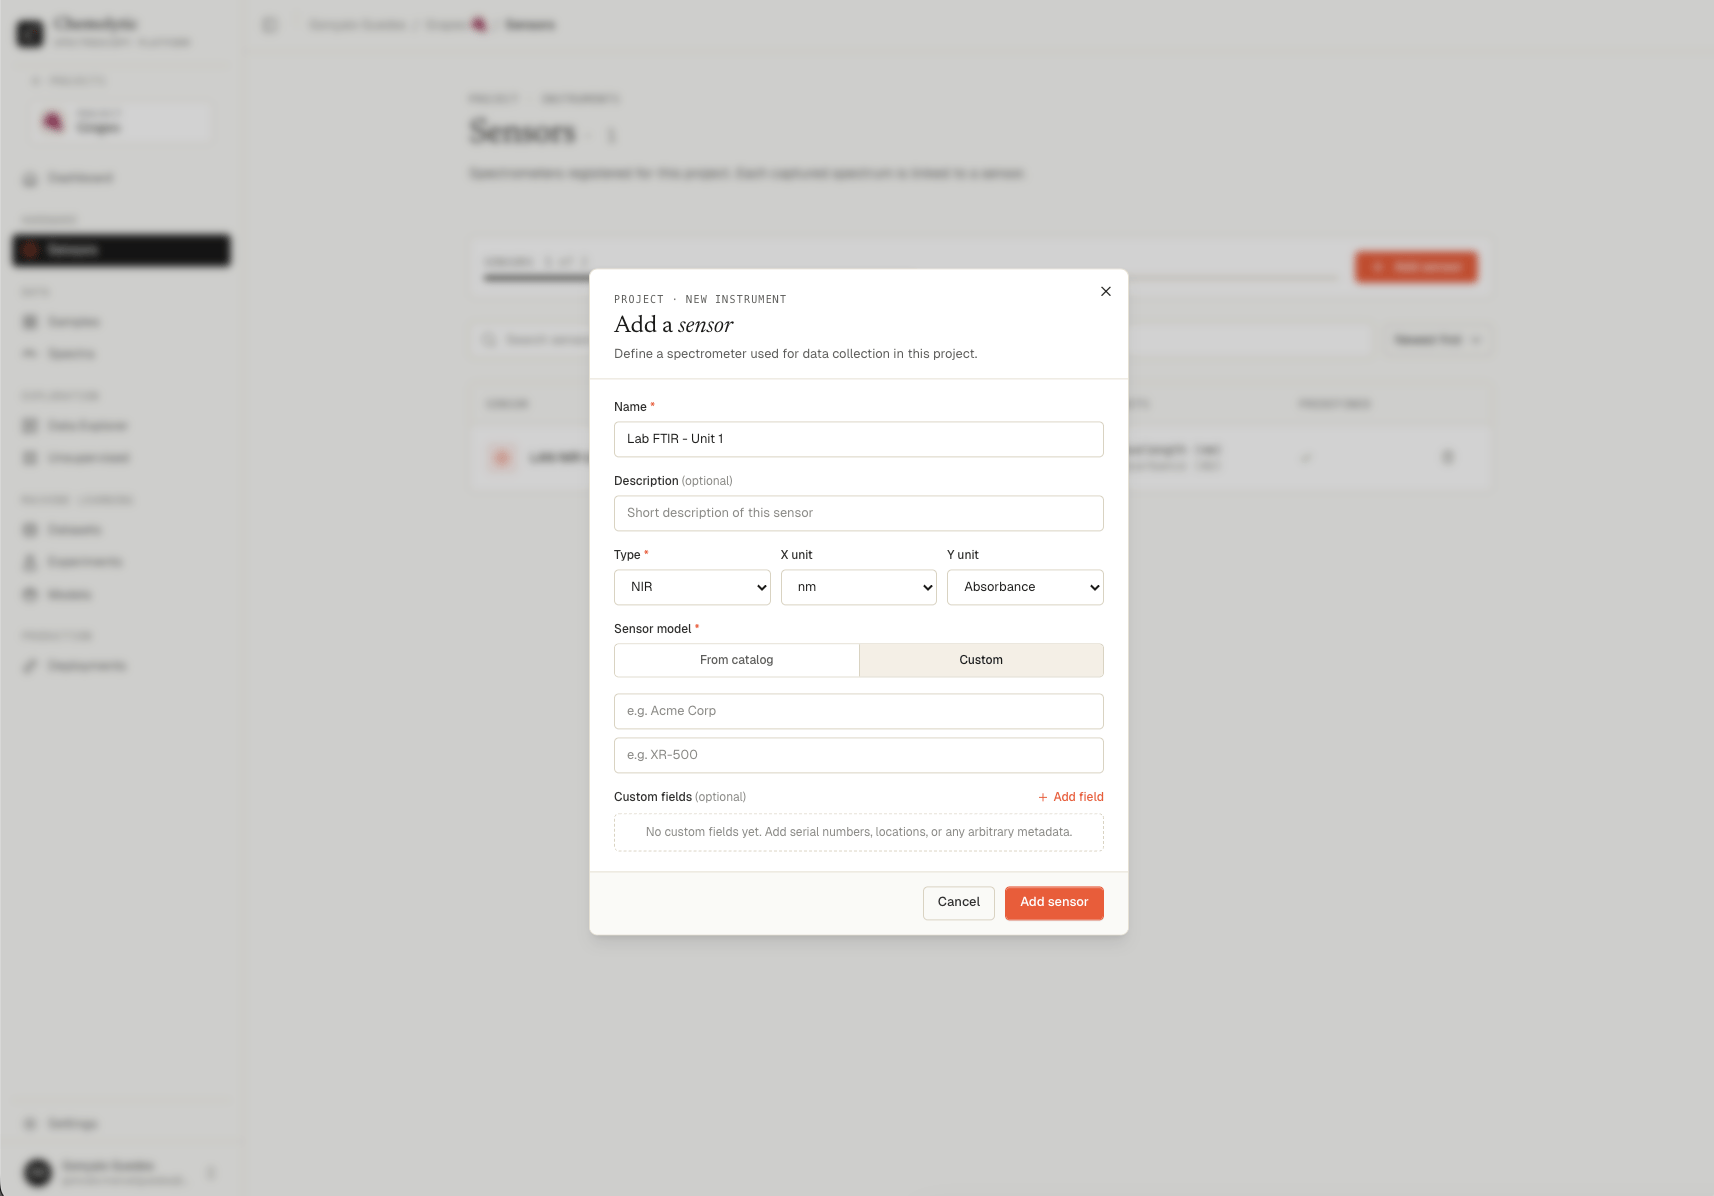Click the user account avatar
This screenshot has width=1714, height=1196.
tap(38, 1172)
